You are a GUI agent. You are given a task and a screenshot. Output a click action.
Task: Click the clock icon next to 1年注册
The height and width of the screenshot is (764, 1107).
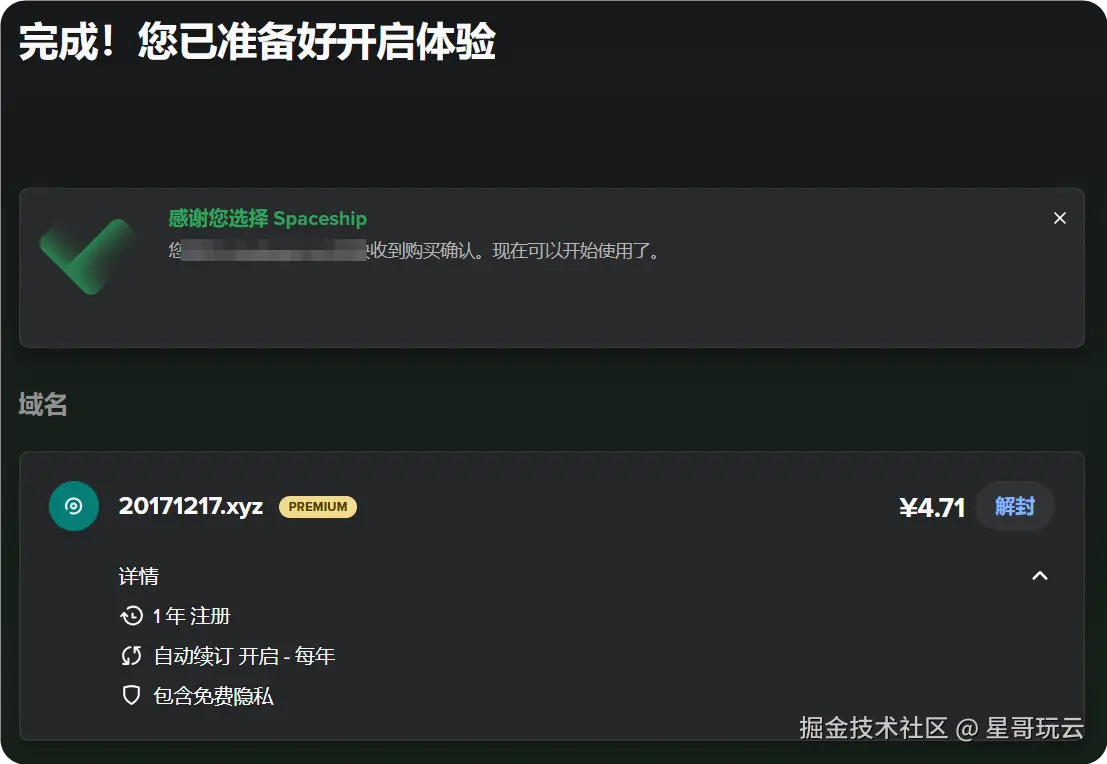click(x=131, y=616)
